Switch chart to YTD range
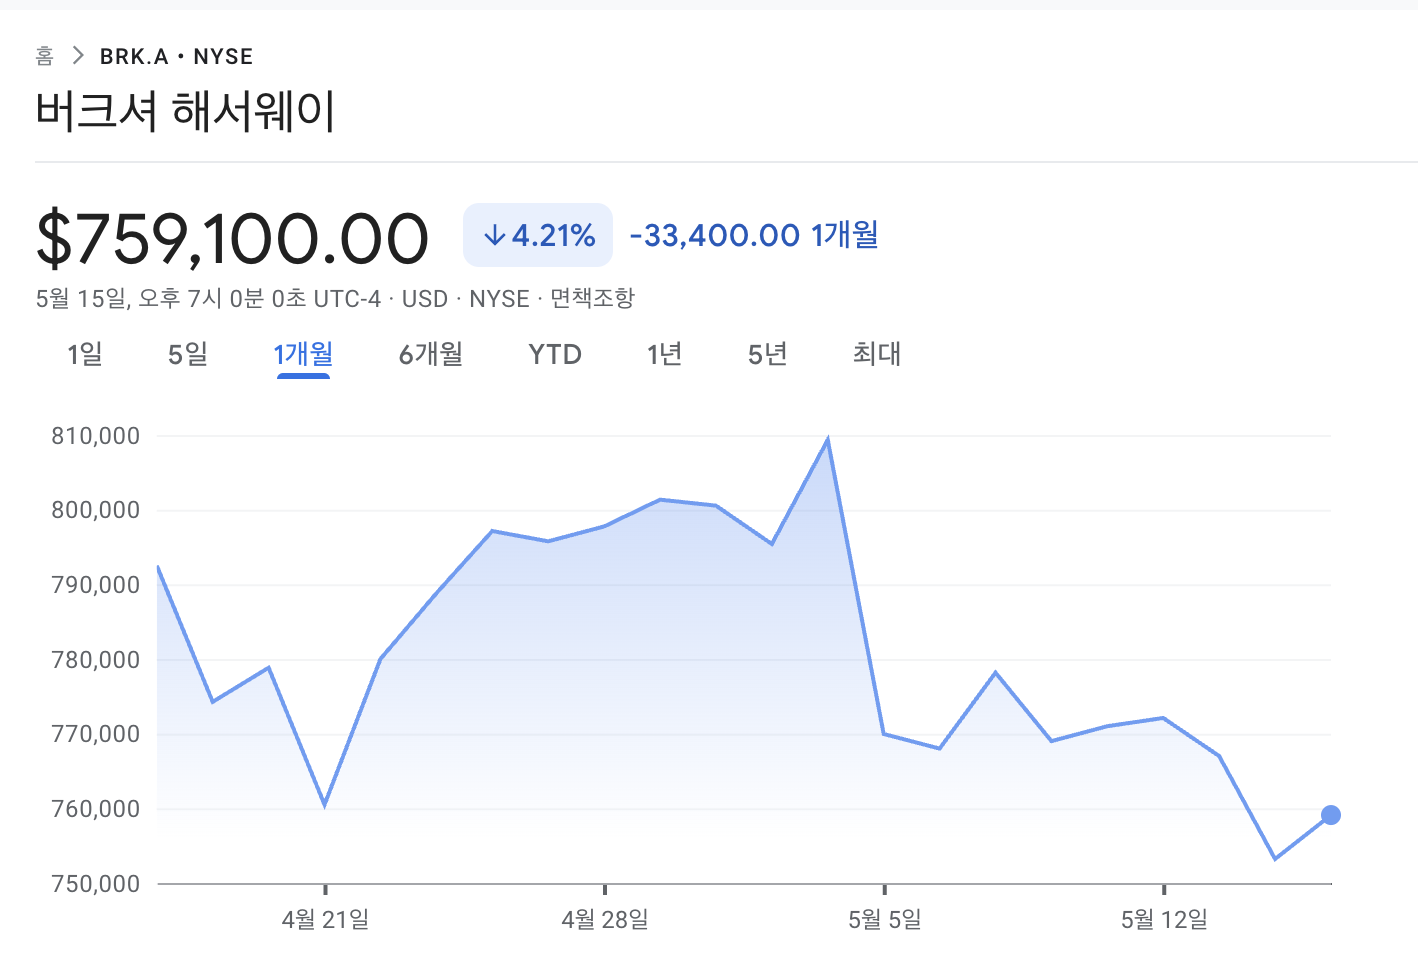This screenshot has height=966, width=1418. tap(555, 354)
